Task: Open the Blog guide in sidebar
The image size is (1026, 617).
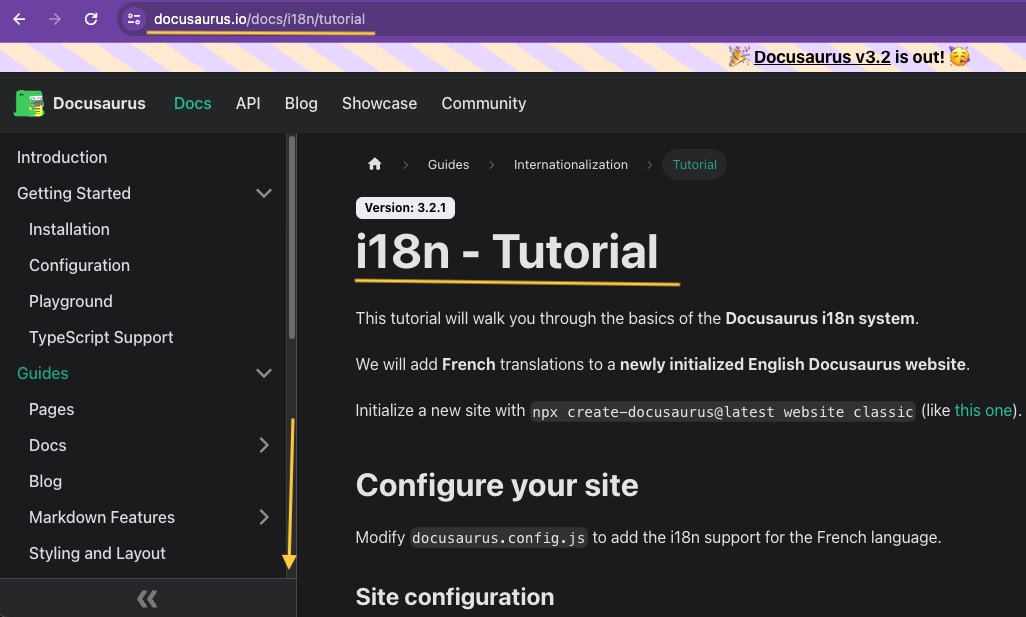Action: pos(45,481)
